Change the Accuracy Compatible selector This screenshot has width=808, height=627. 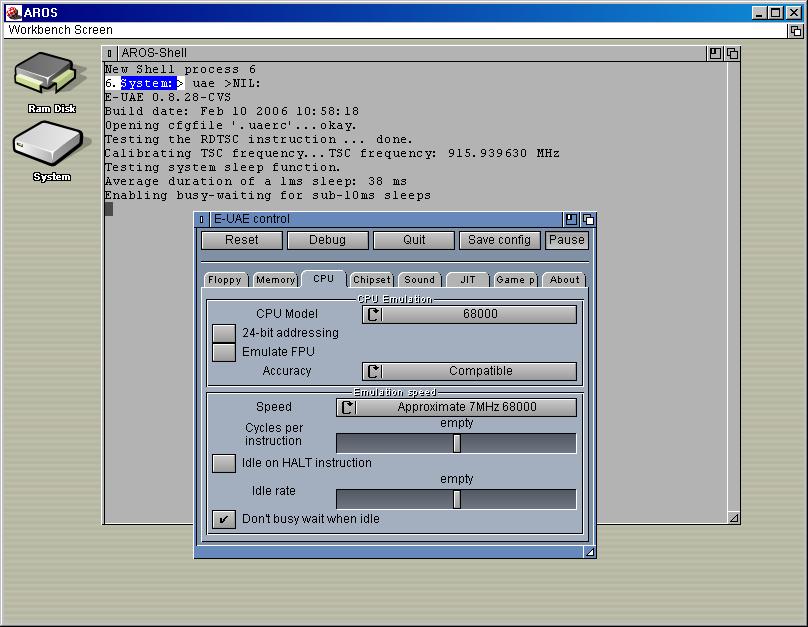469,371
